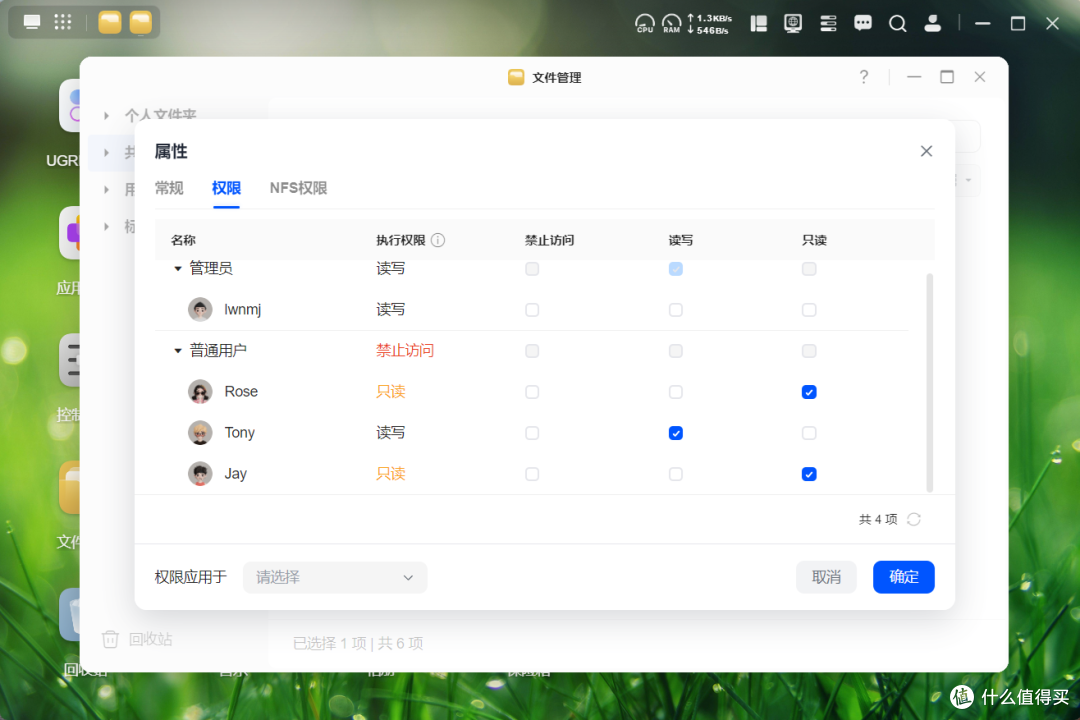This screenshot has width=1080, height=720.
Task: Refresh the permission list with the reload icon
Action: (x=914, y=520)
